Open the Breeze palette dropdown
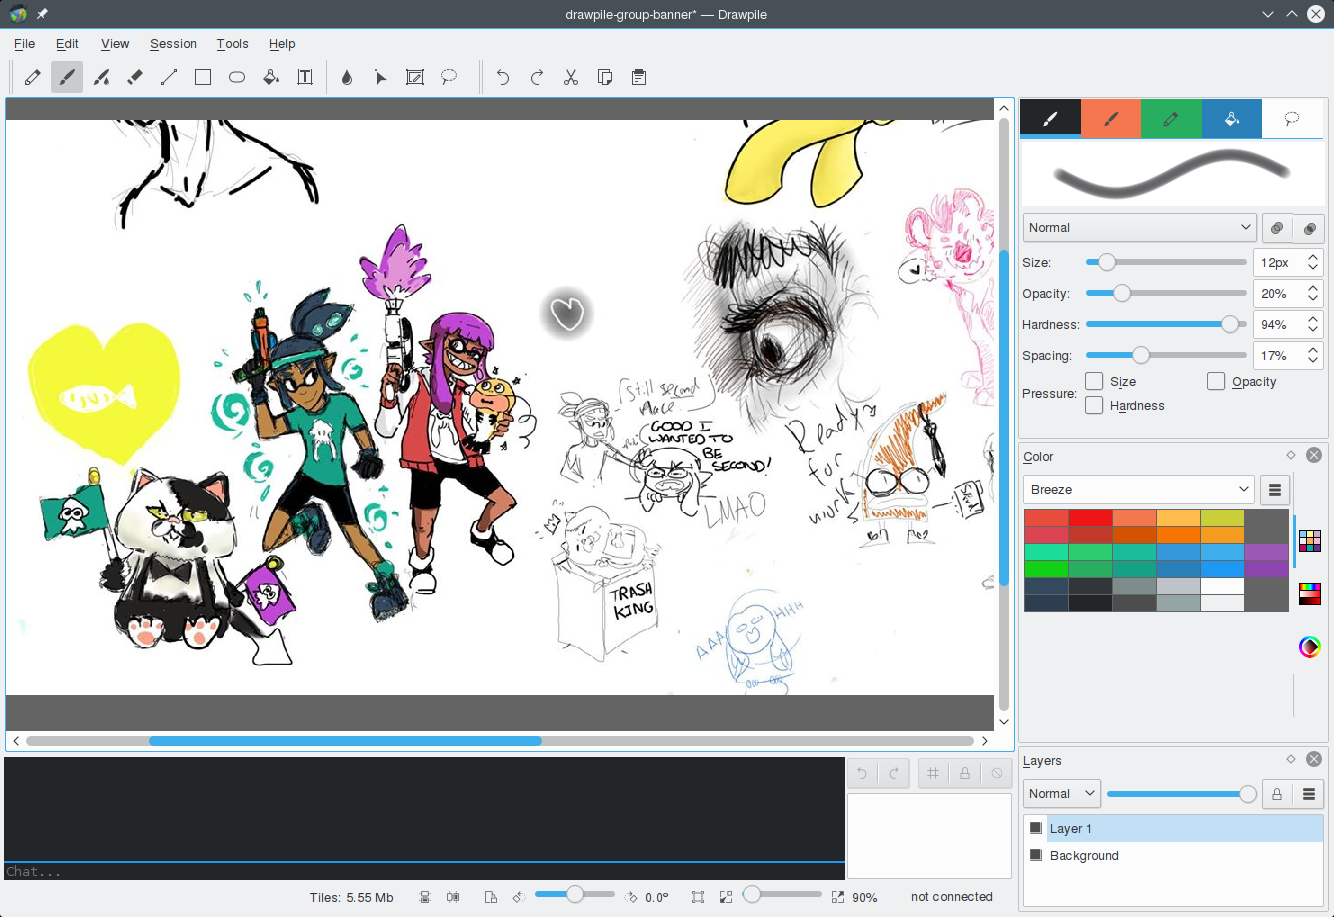 coord(1139,490)
